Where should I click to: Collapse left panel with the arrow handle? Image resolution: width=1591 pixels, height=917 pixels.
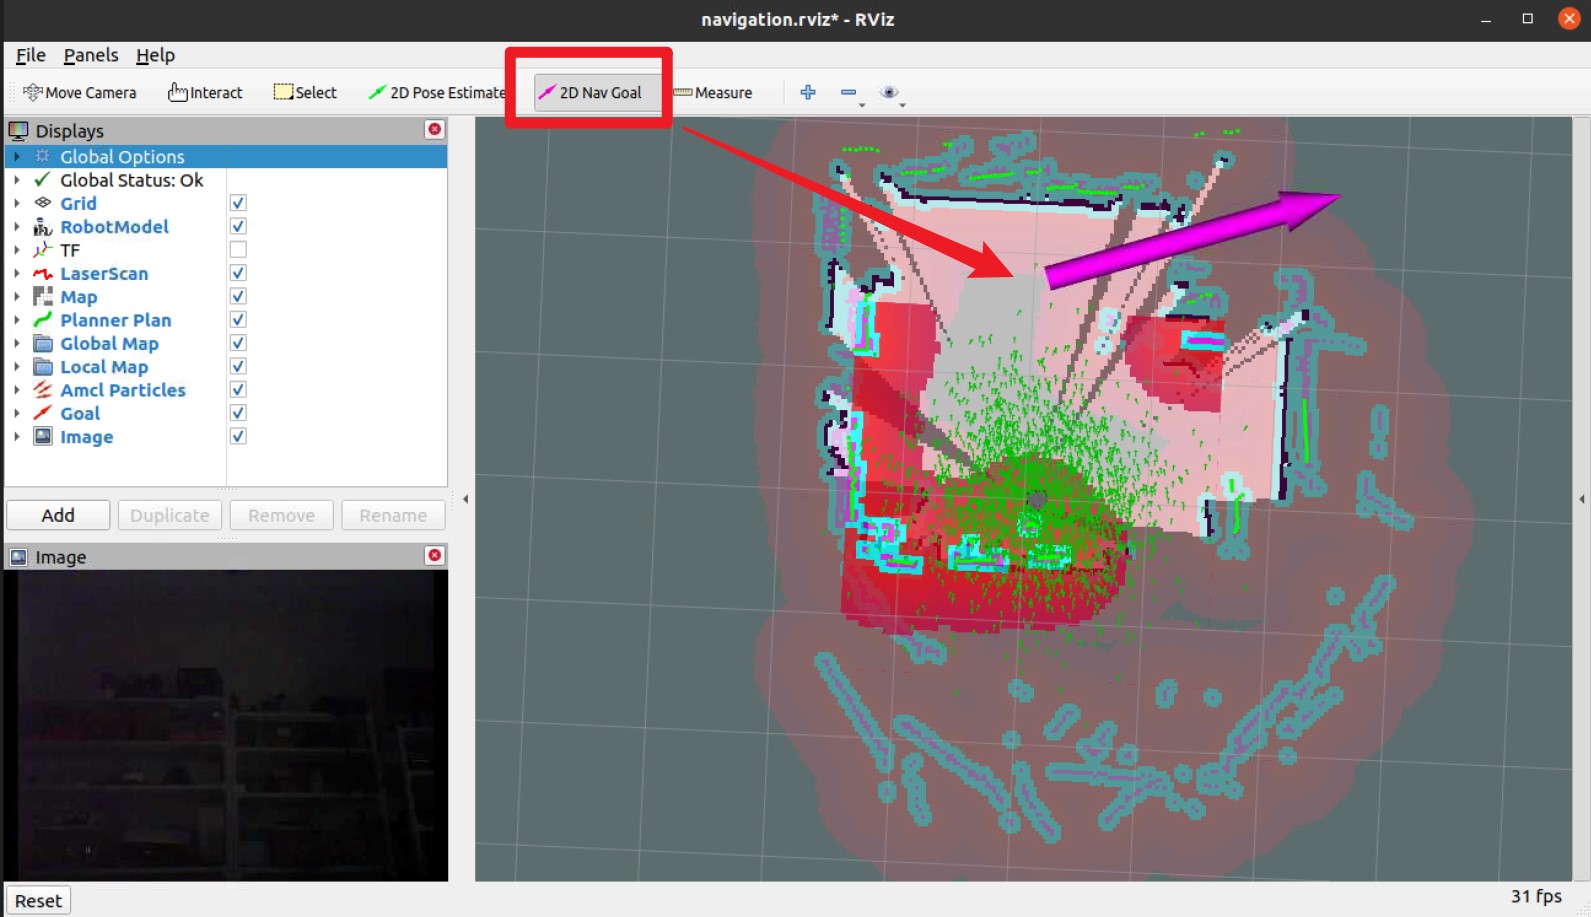465,499
